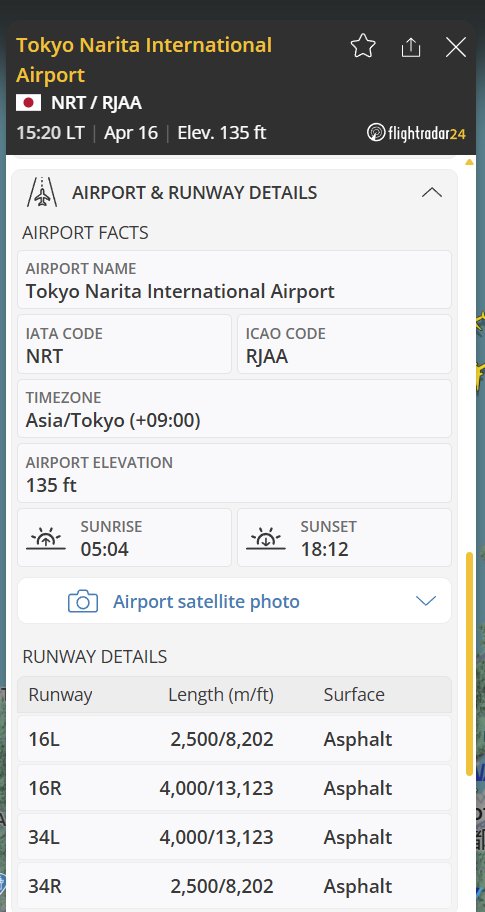Expand the satellite photo chevron
The height and width of the screenshot is (912, 485).
(x=426, y=601)
